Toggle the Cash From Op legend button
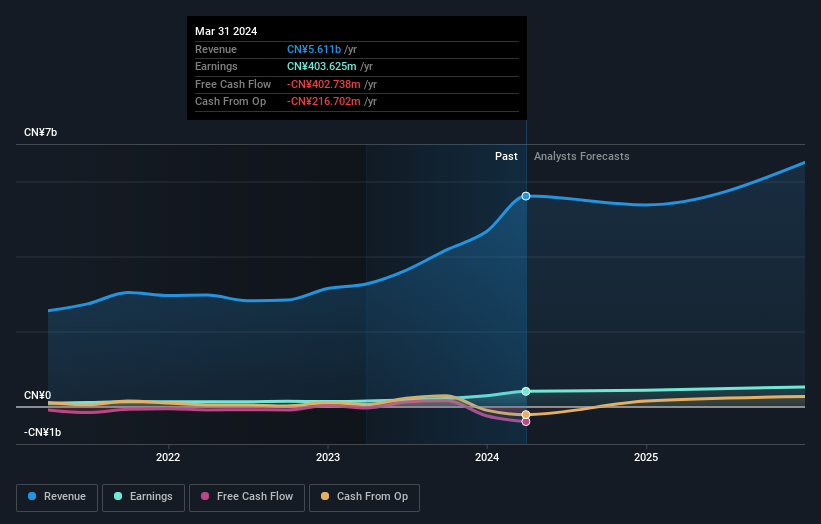 pos(364,497)
